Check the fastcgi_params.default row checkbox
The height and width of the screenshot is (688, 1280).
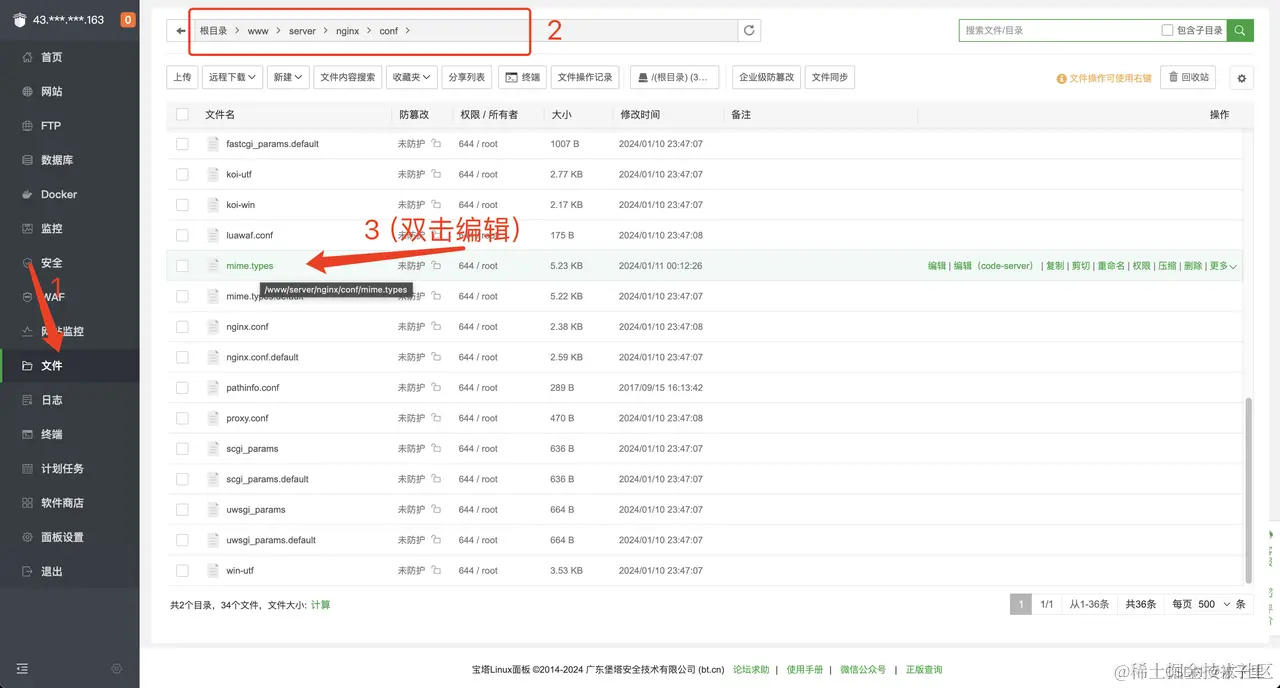(182, 144)
